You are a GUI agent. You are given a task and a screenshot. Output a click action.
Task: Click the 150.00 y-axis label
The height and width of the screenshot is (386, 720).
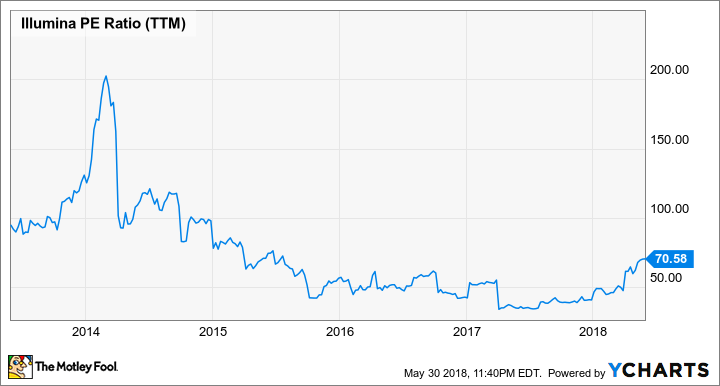[669, 140]
